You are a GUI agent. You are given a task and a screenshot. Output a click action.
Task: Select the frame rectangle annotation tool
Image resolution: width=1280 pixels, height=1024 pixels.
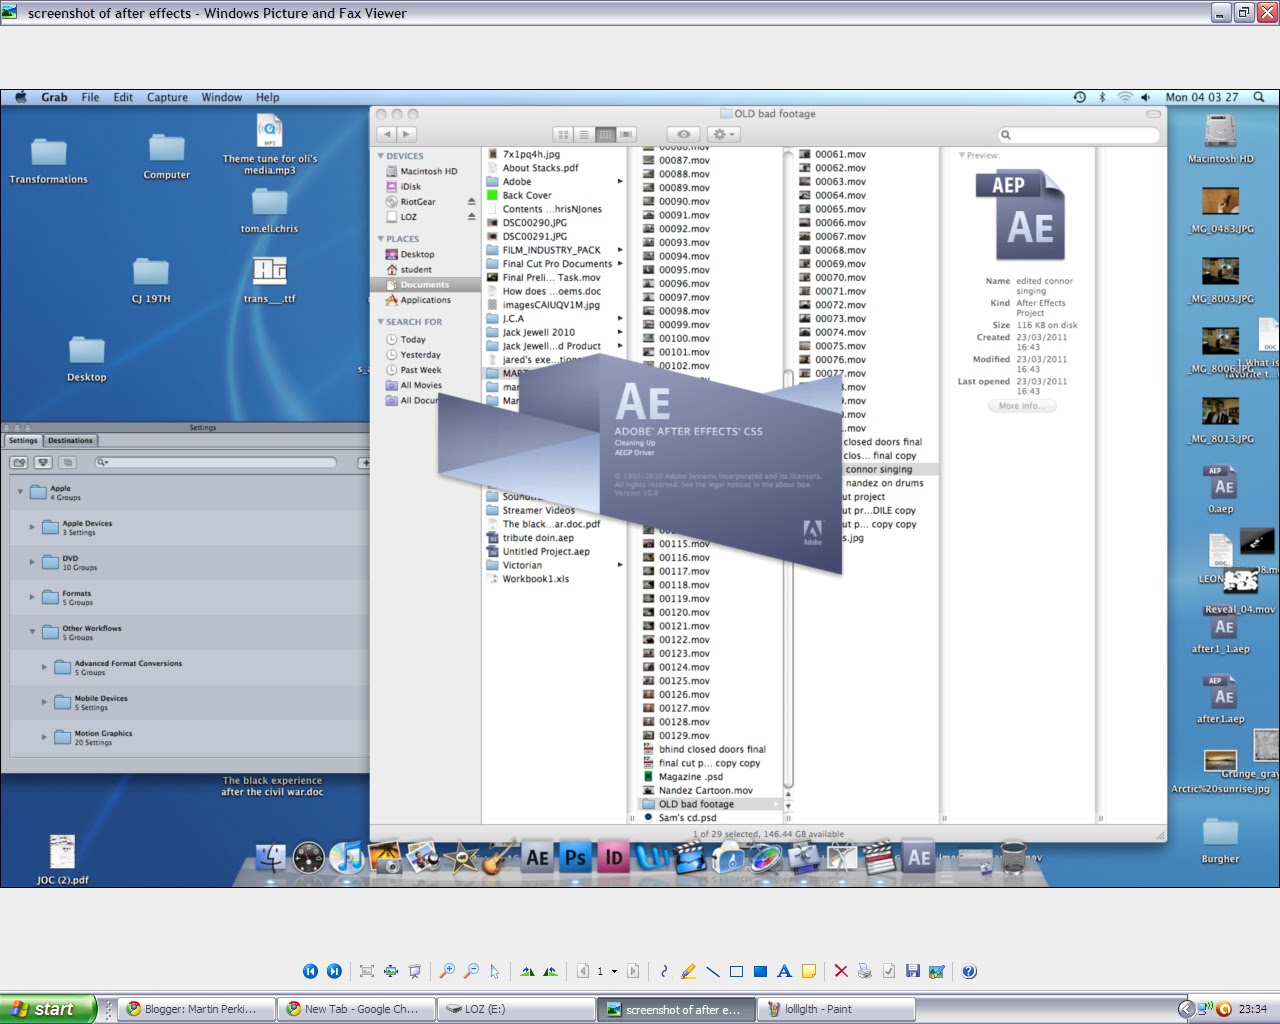736,971
